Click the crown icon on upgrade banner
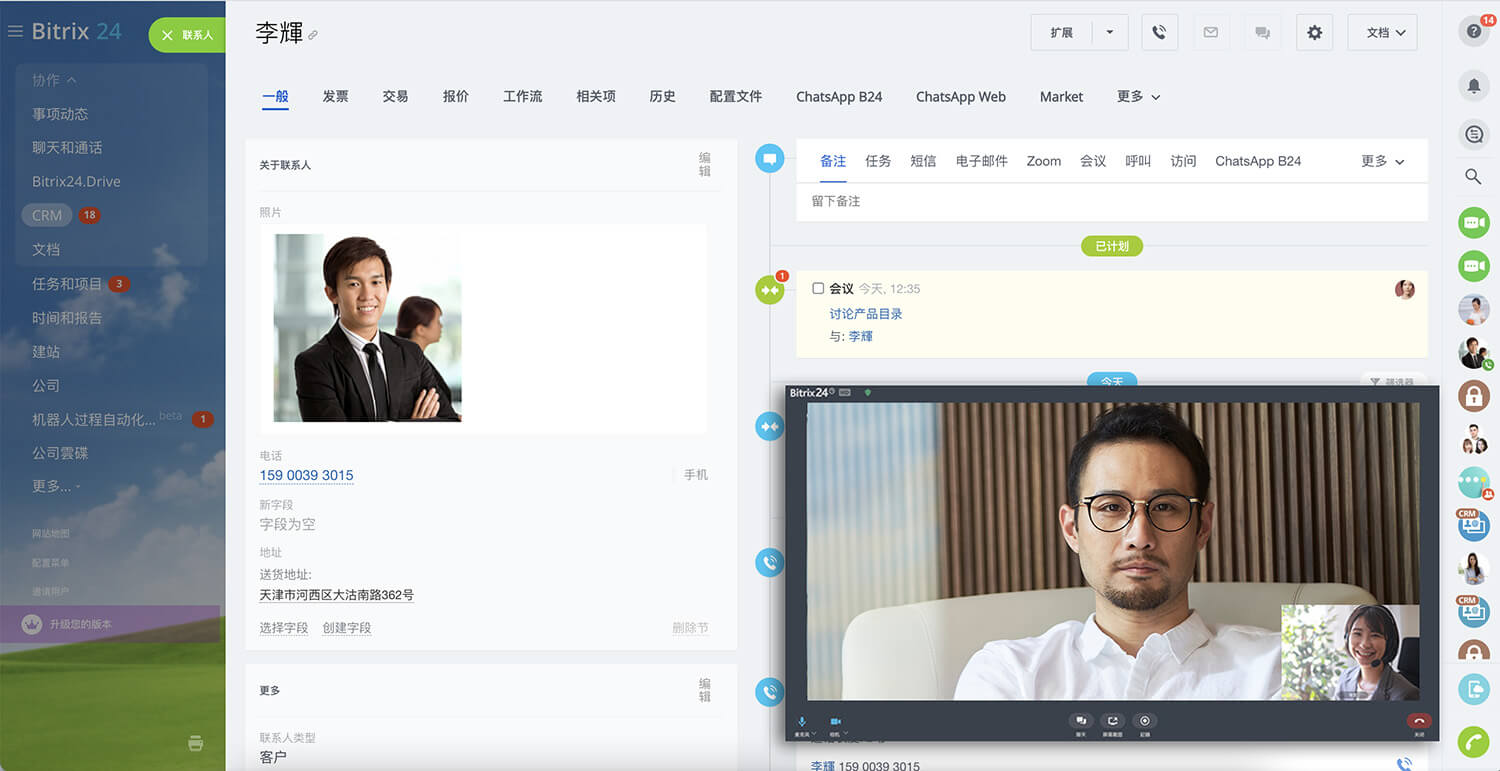 tap(32, 624)
